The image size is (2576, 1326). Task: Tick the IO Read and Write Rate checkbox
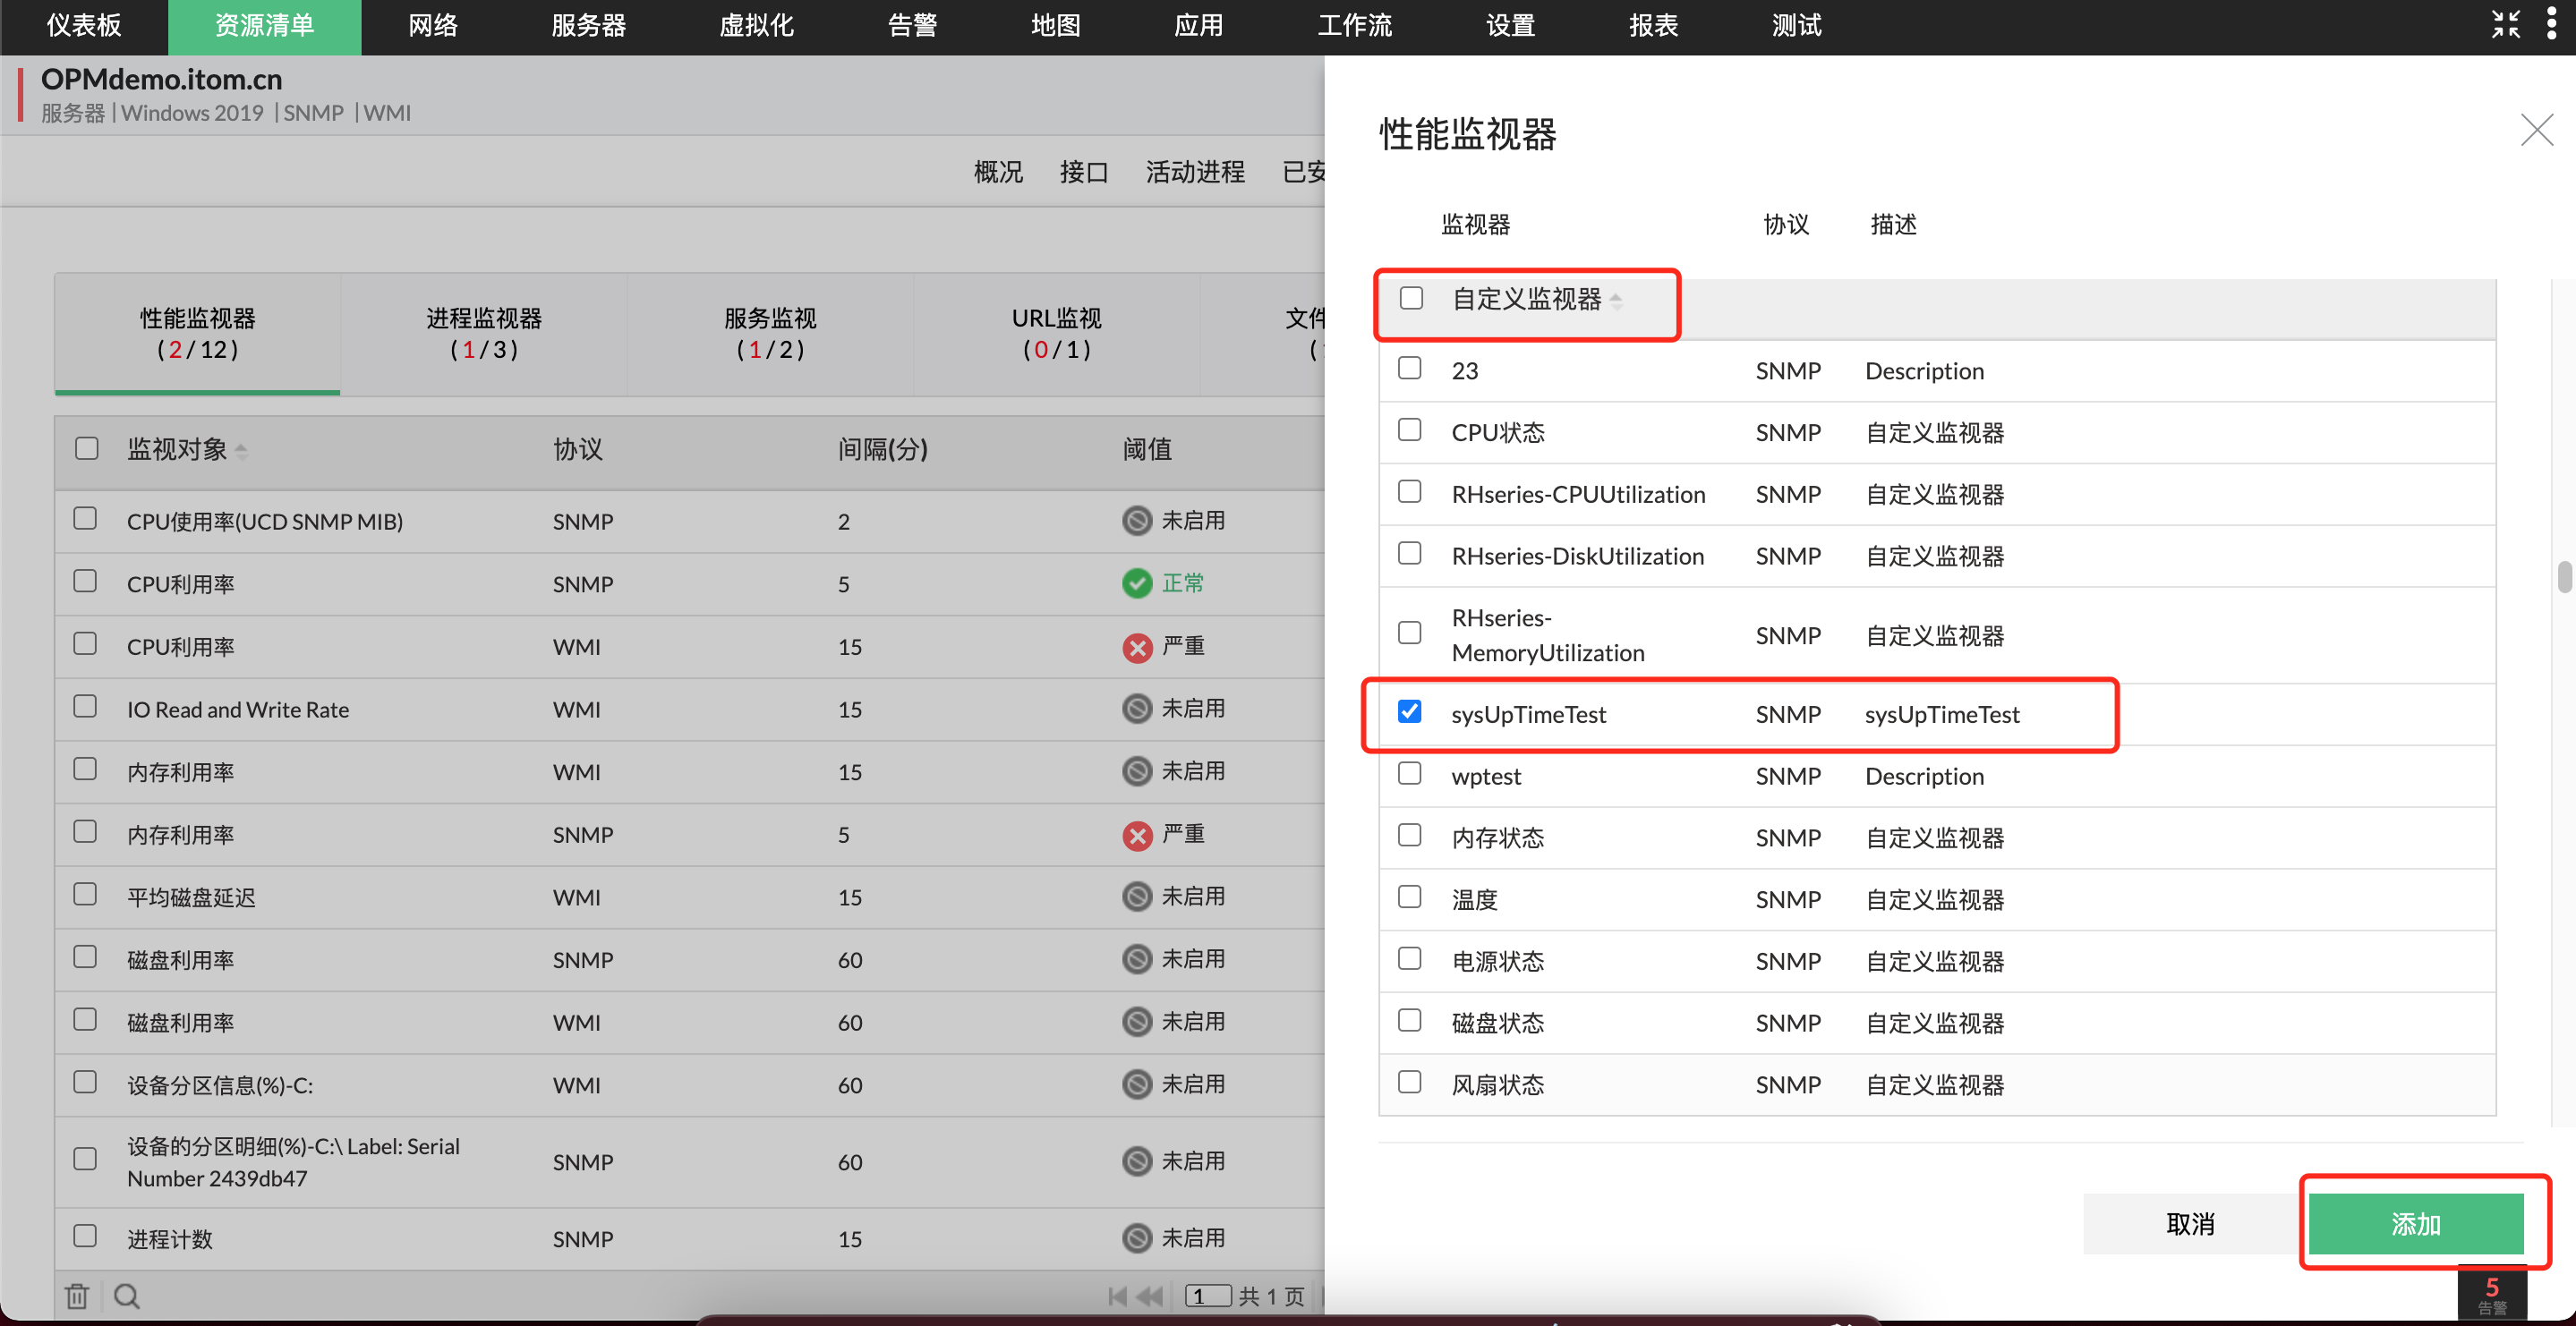click(85, 707)
